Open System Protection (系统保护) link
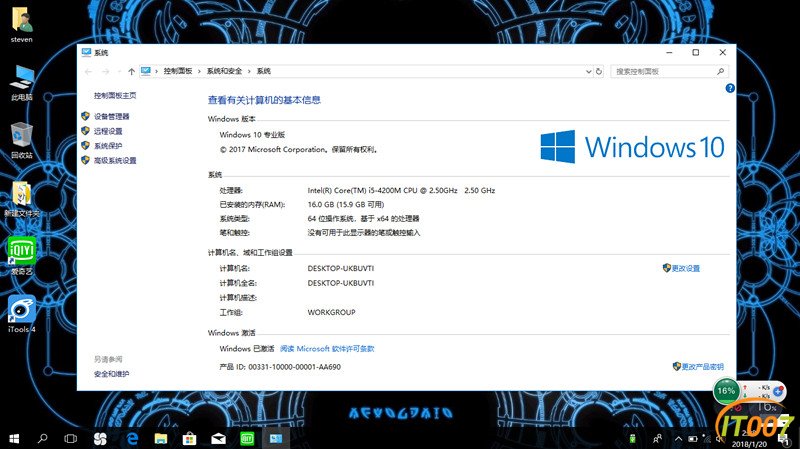The width and height of the screenshot is (800, 449). pyautogui.click(x=108, y=146)
